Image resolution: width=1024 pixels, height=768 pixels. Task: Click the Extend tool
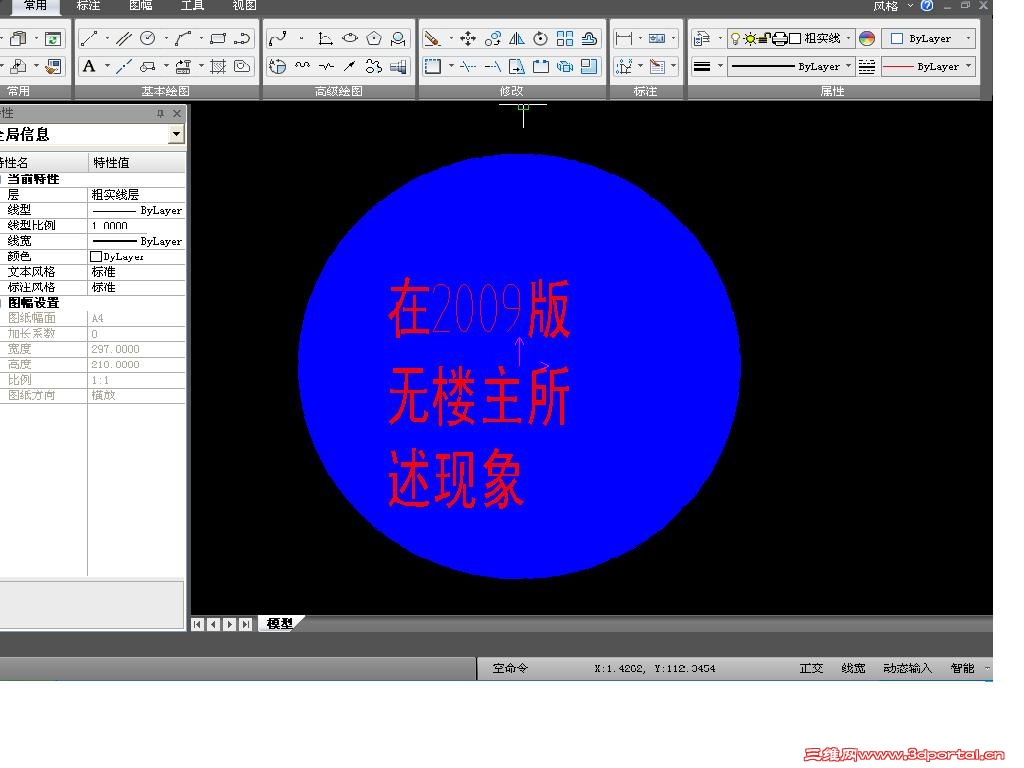click(x=492, y=66)
